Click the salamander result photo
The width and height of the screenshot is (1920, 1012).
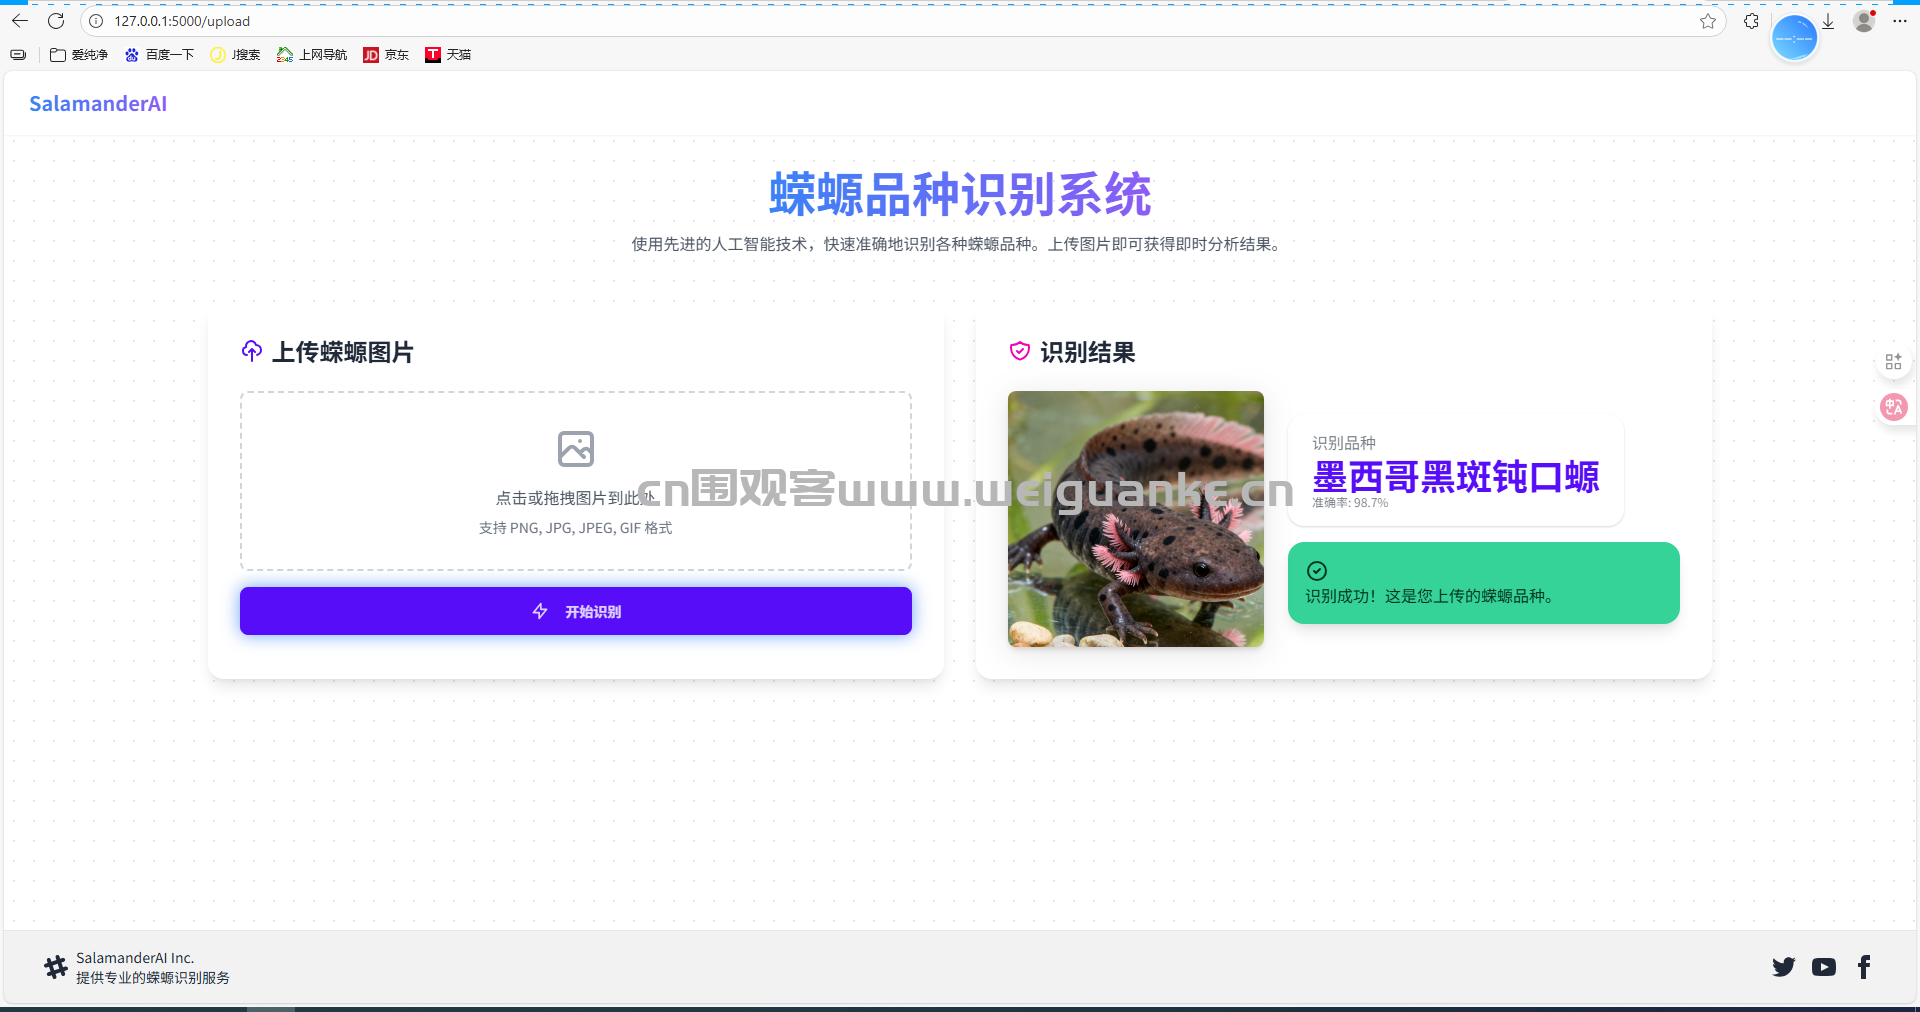pos(1135,519)
